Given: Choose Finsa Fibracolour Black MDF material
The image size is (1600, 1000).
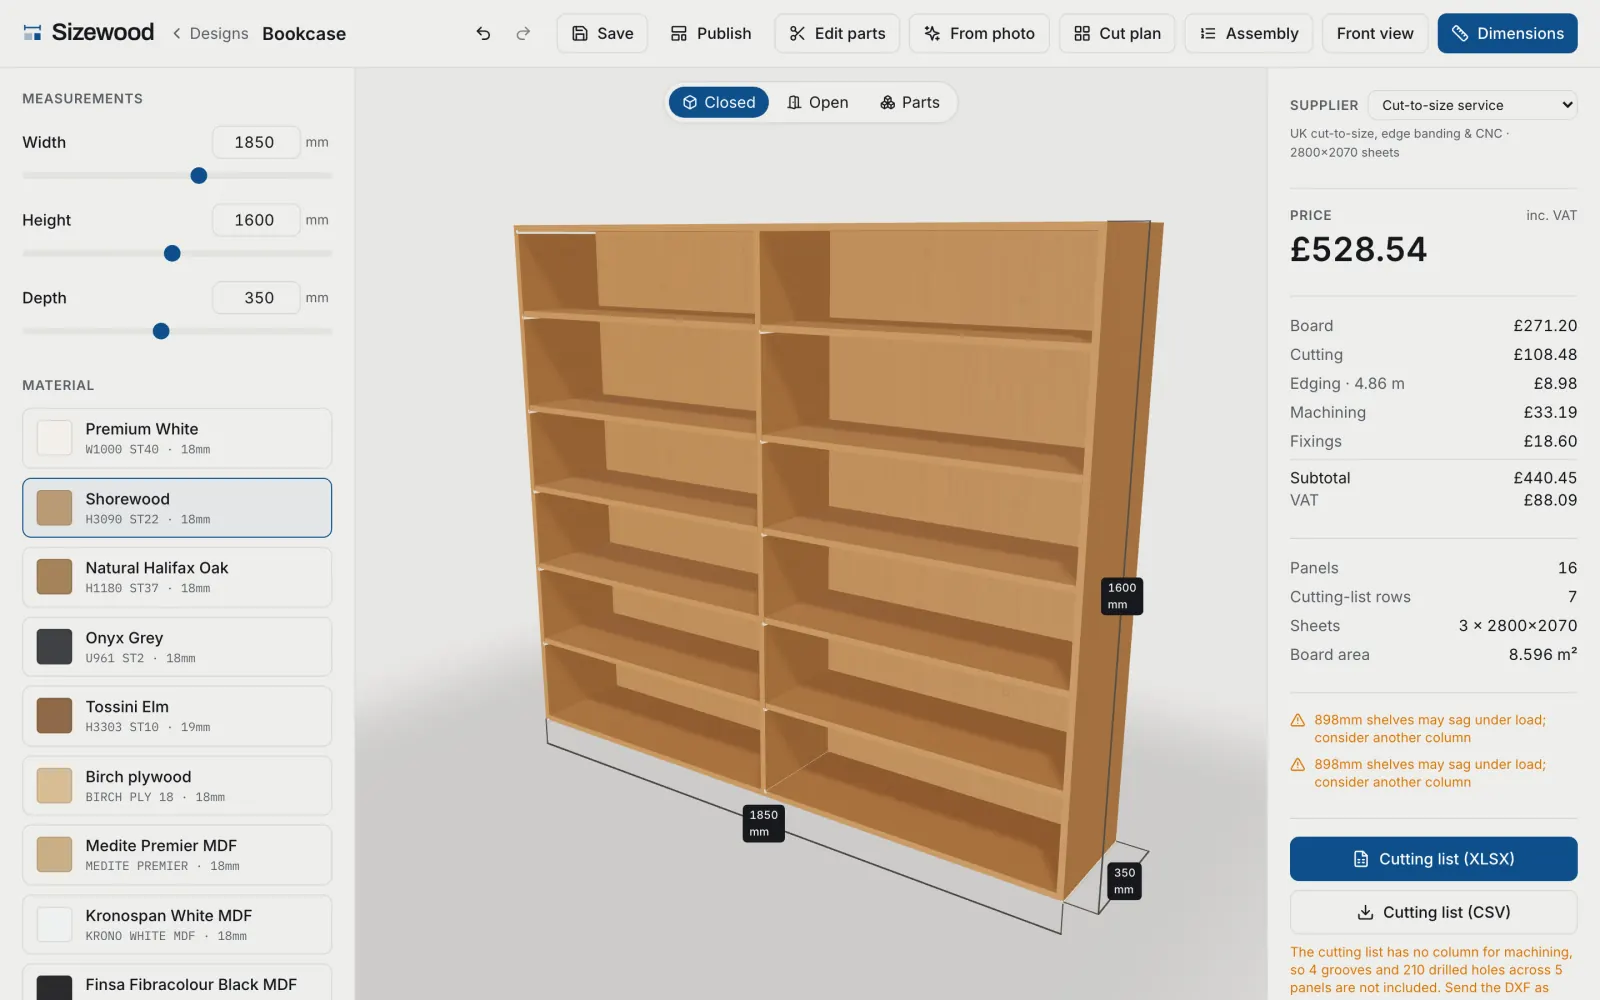Looking at the screenshot, I should pyautogui.click(x=177, y=983).
